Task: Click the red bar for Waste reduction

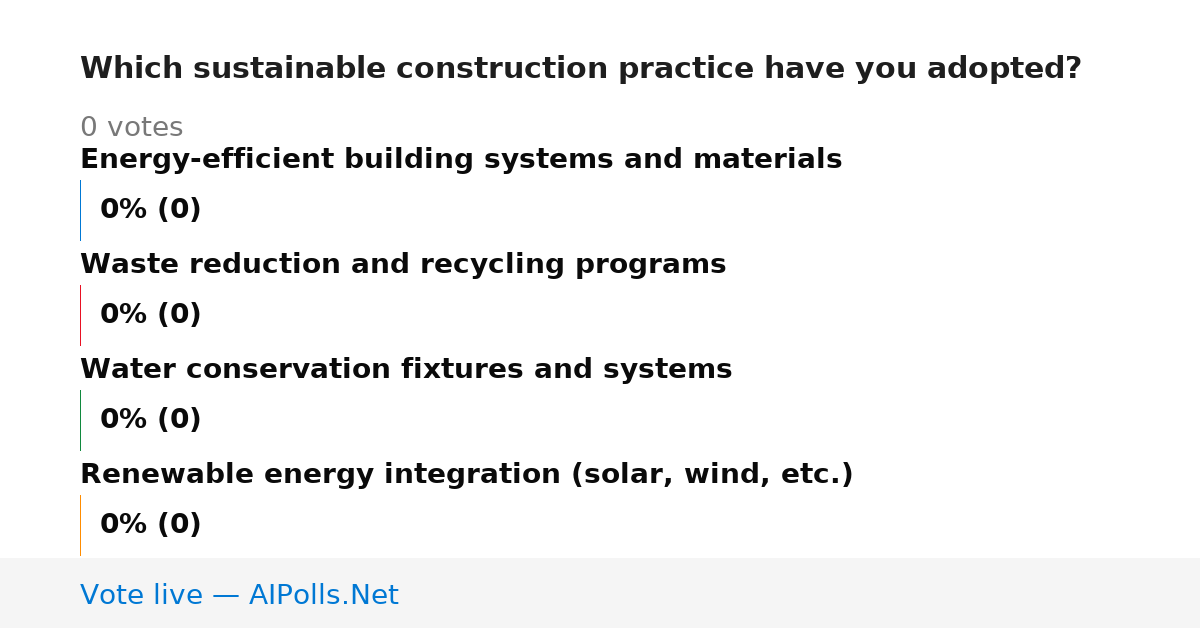Action: [80, 315]
